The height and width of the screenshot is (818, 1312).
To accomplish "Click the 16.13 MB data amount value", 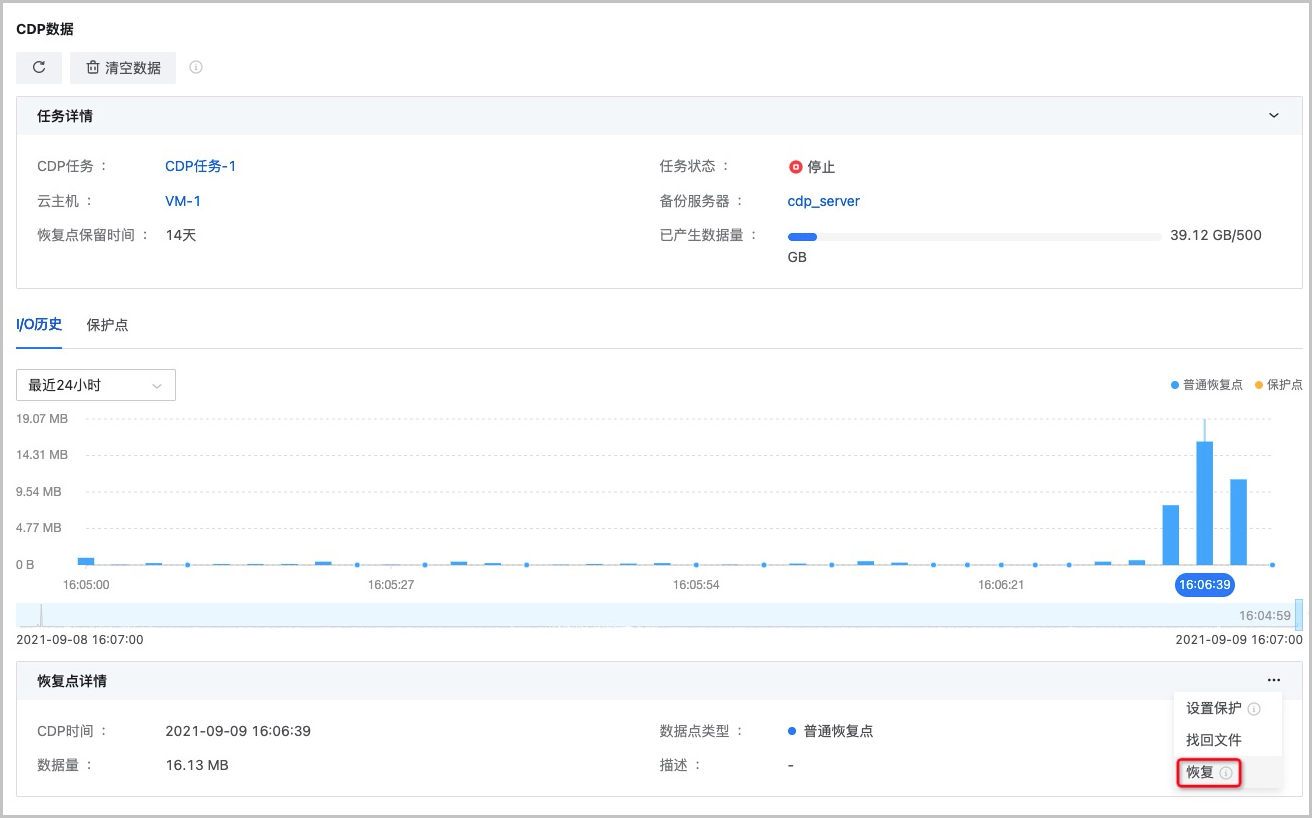I will [x=197, y=765].
